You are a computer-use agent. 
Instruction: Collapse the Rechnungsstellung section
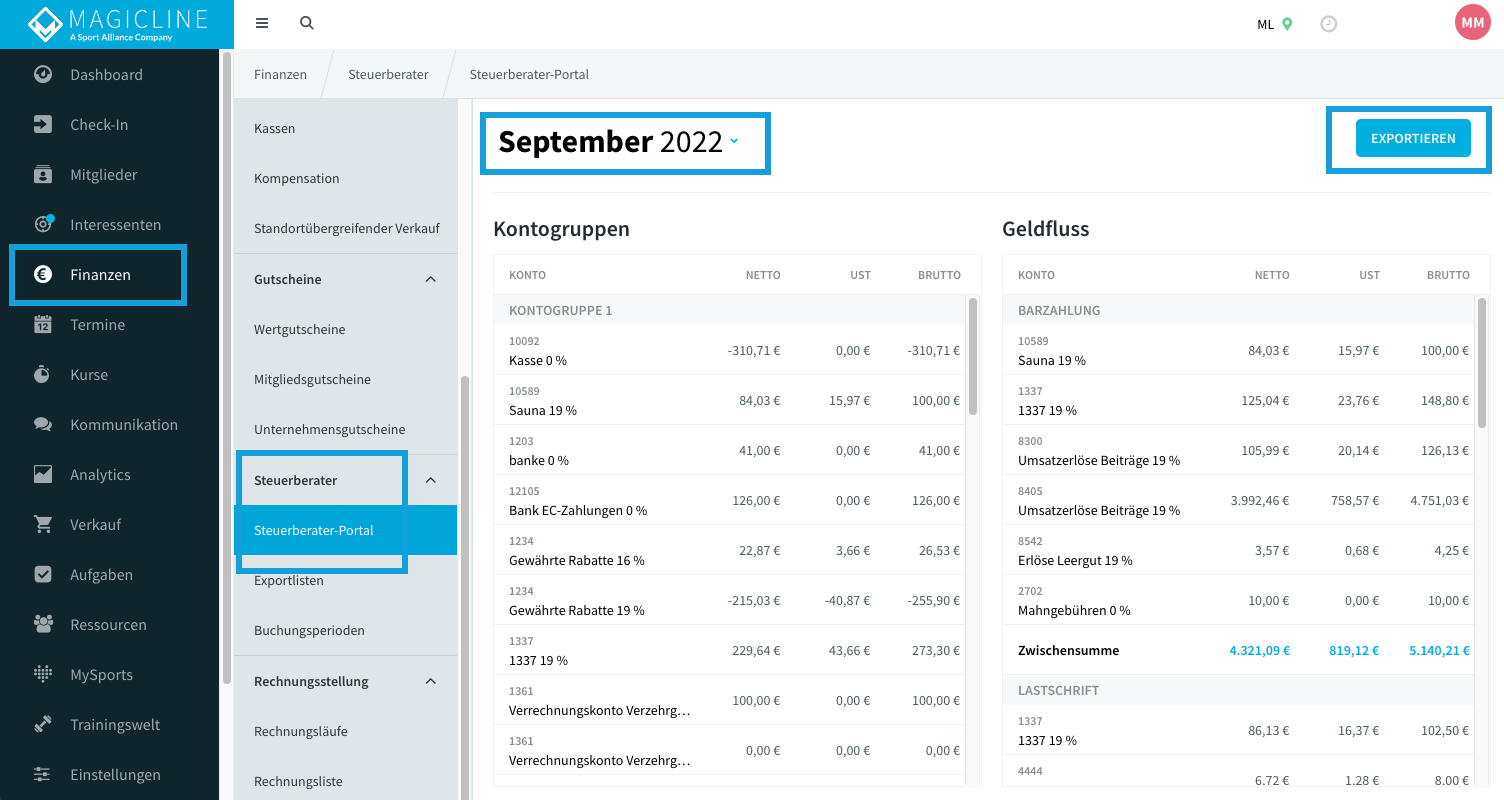(x=431, y=681)
